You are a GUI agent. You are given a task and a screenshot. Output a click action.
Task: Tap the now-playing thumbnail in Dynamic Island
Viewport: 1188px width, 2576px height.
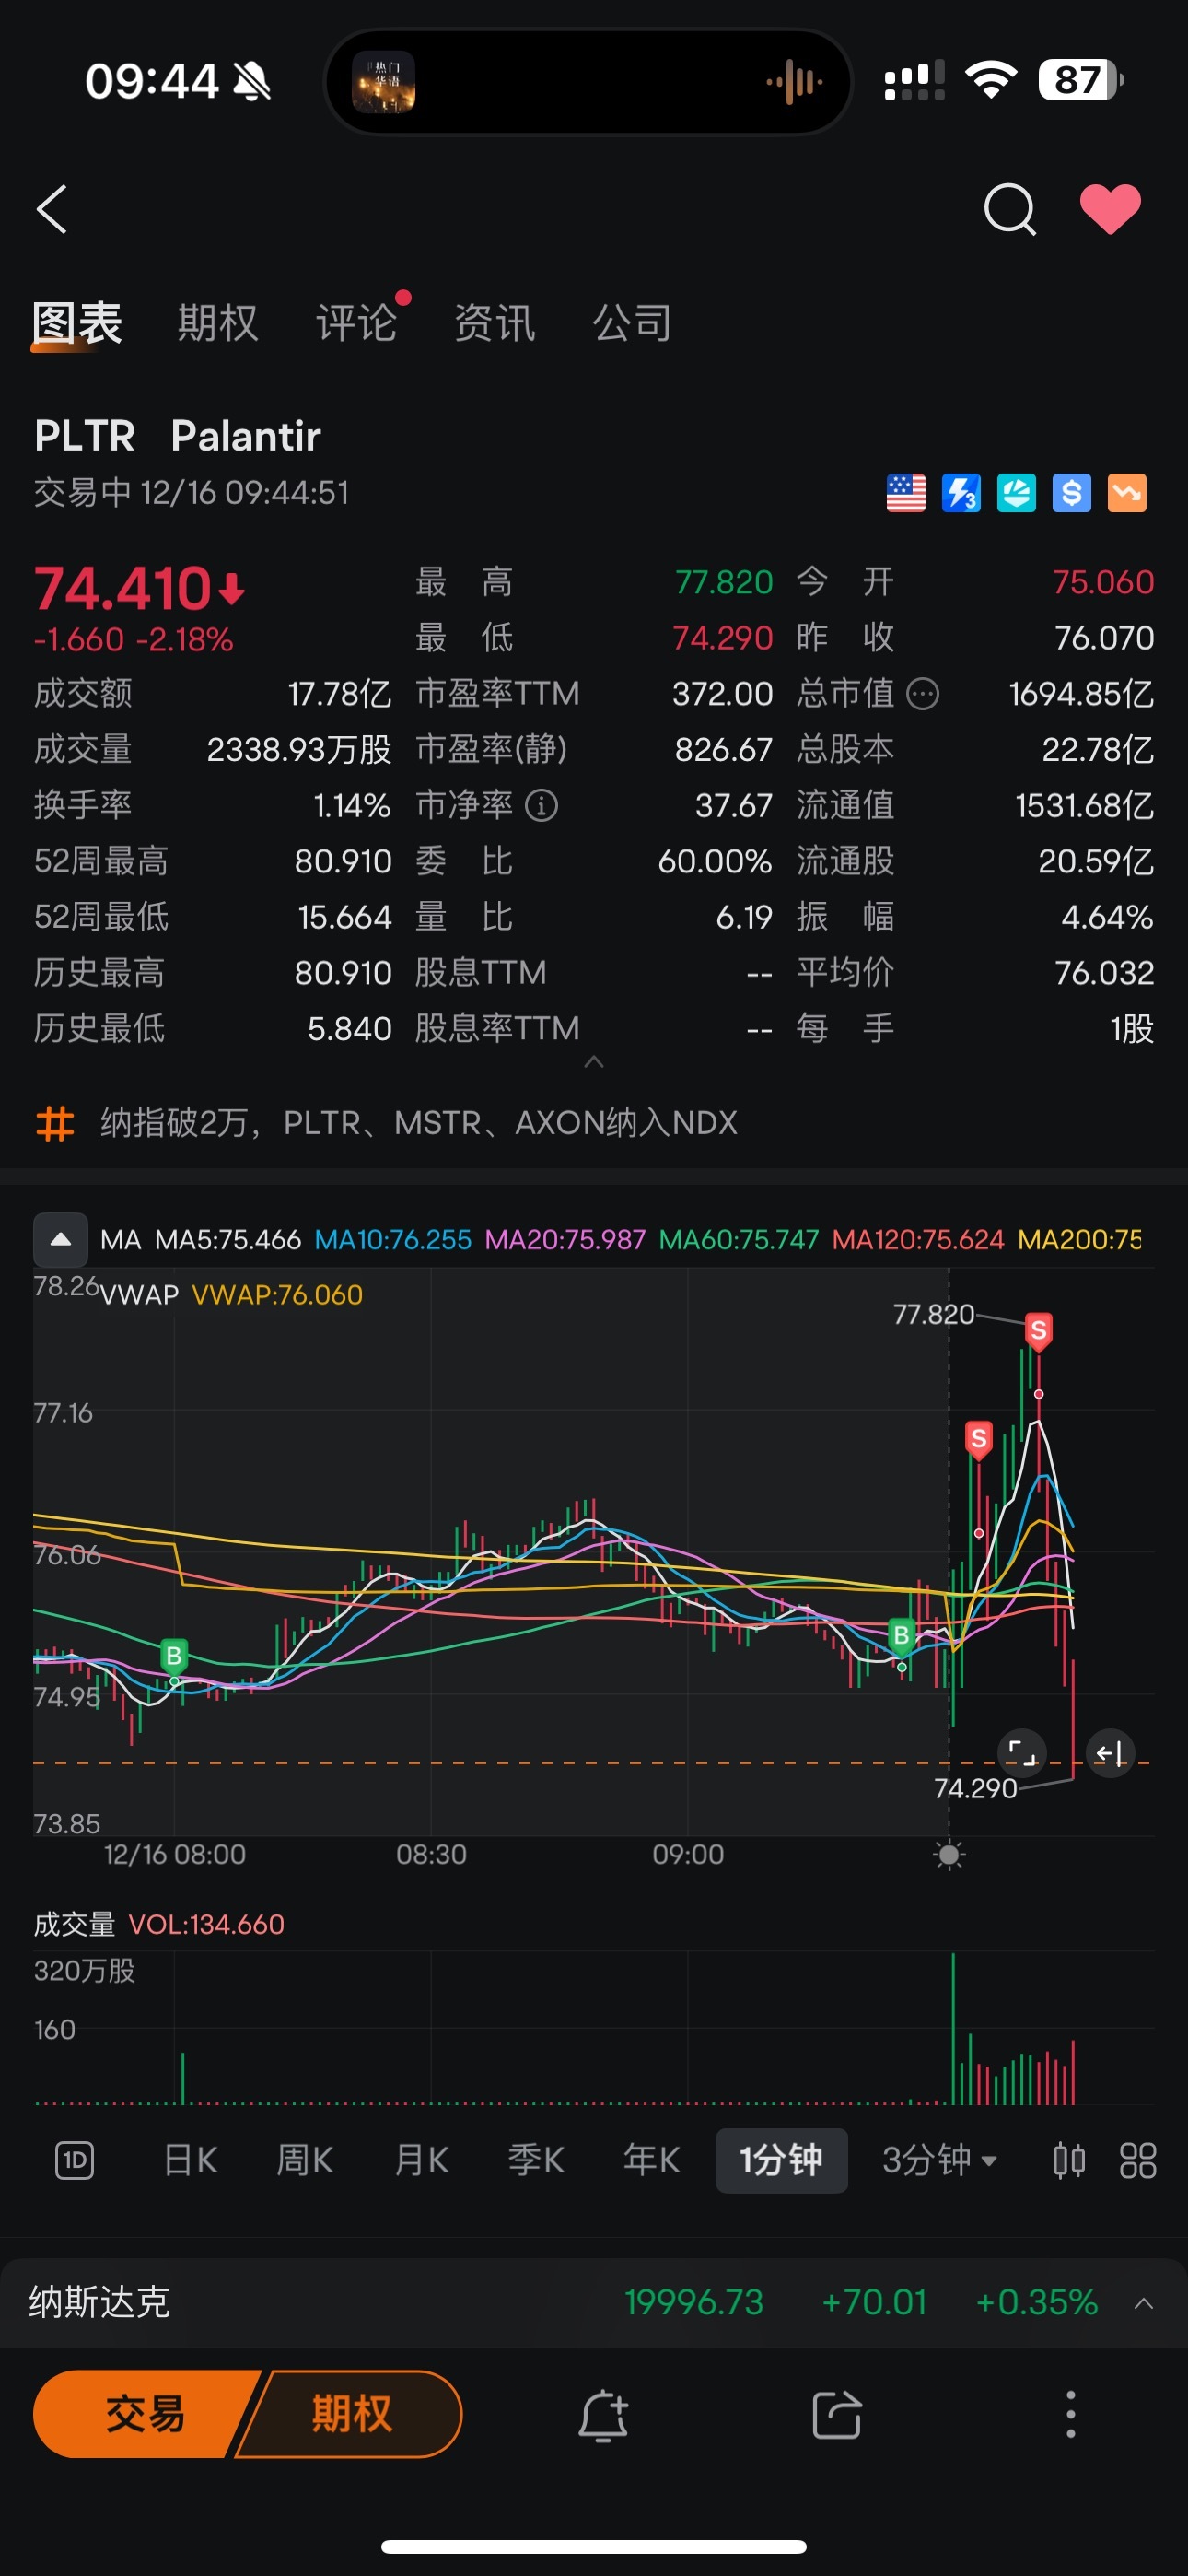(x=383, y=81)
